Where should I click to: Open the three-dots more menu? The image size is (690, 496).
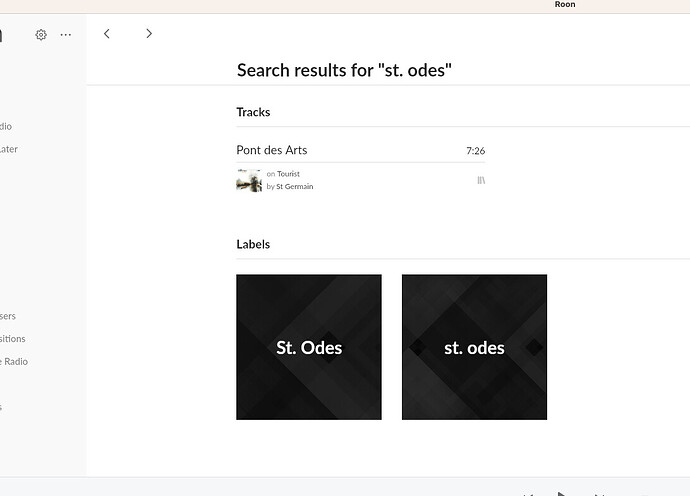click(66, 35)
